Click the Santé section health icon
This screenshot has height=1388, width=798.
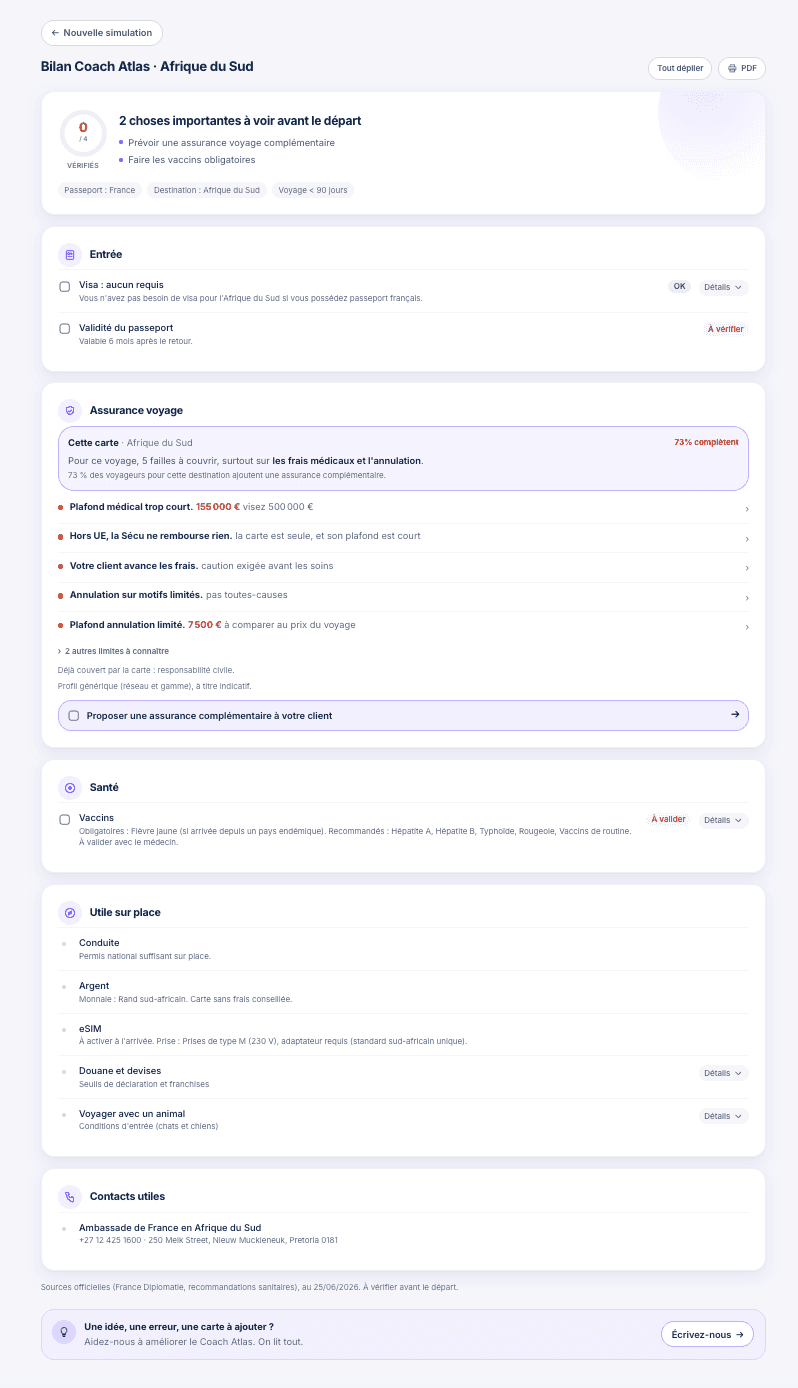pos(70,788)
